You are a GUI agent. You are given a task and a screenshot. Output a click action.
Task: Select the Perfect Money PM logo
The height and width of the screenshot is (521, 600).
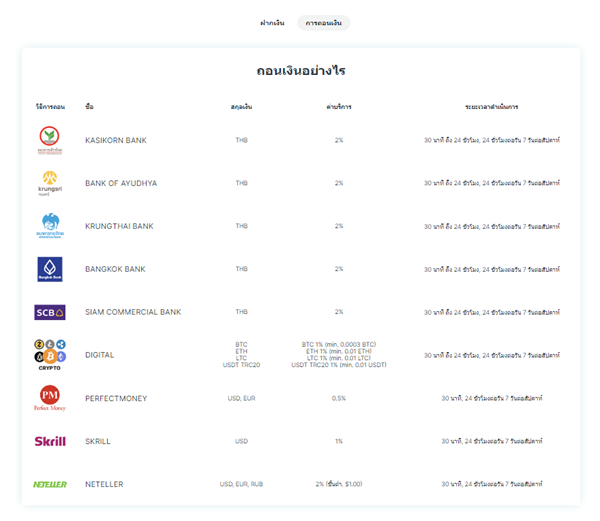[49, 398]
